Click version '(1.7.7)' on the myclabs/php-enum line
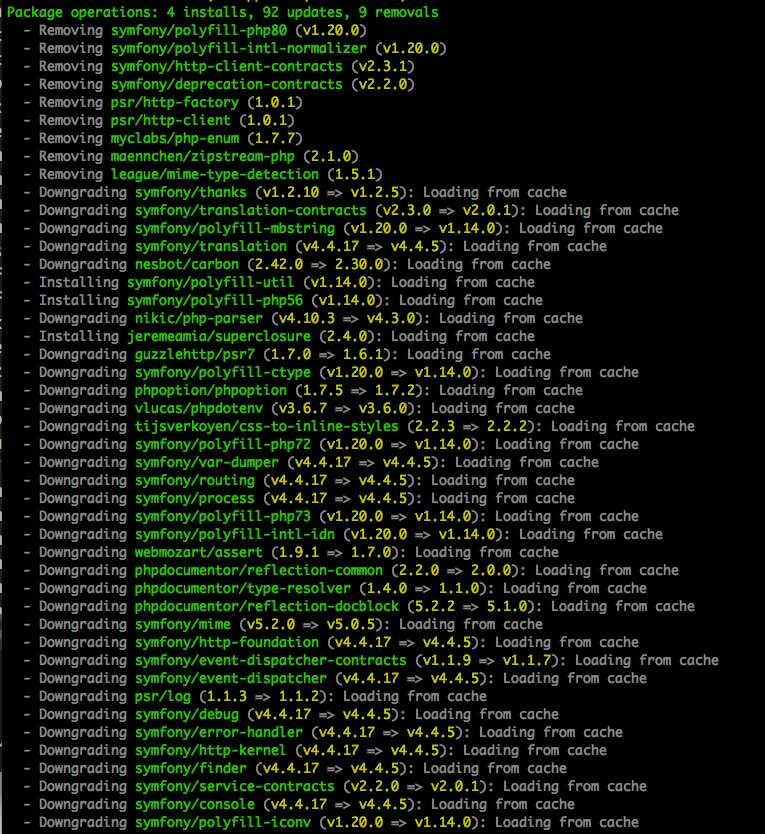Image resolution: width=765 pixels, height=834 pixels. click(x=275, y=138)
